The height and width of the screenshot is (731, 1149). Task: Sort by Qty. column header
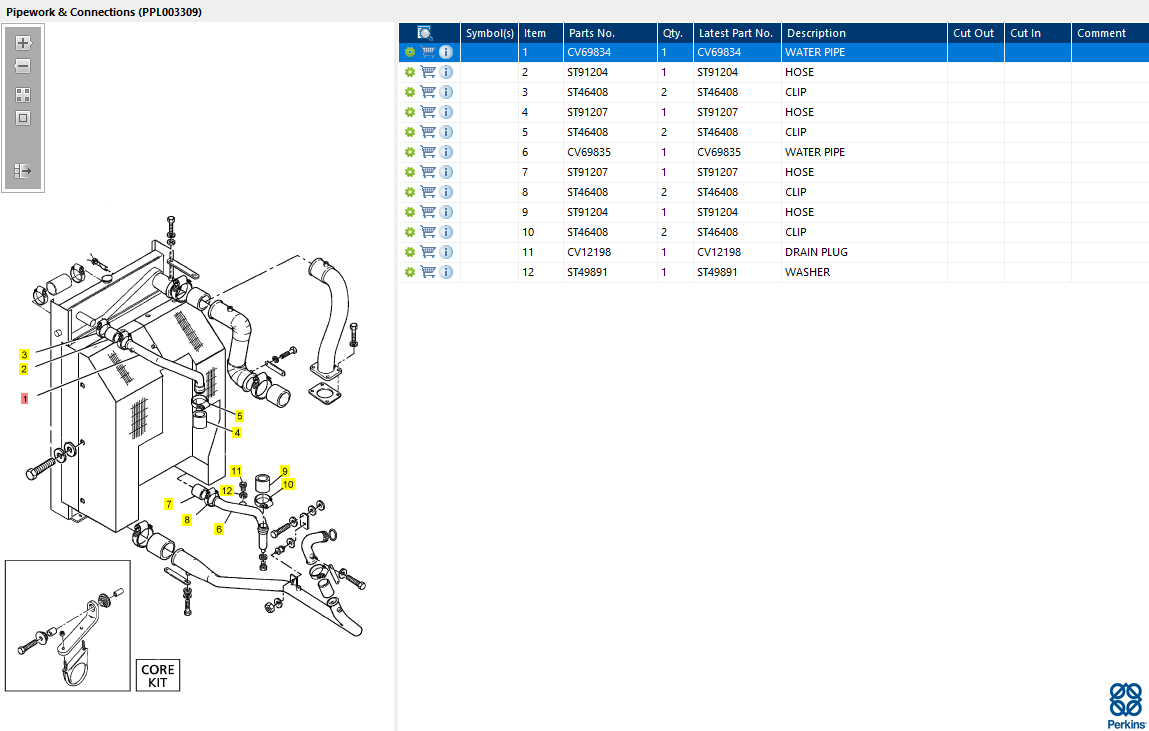click(675, 33)
